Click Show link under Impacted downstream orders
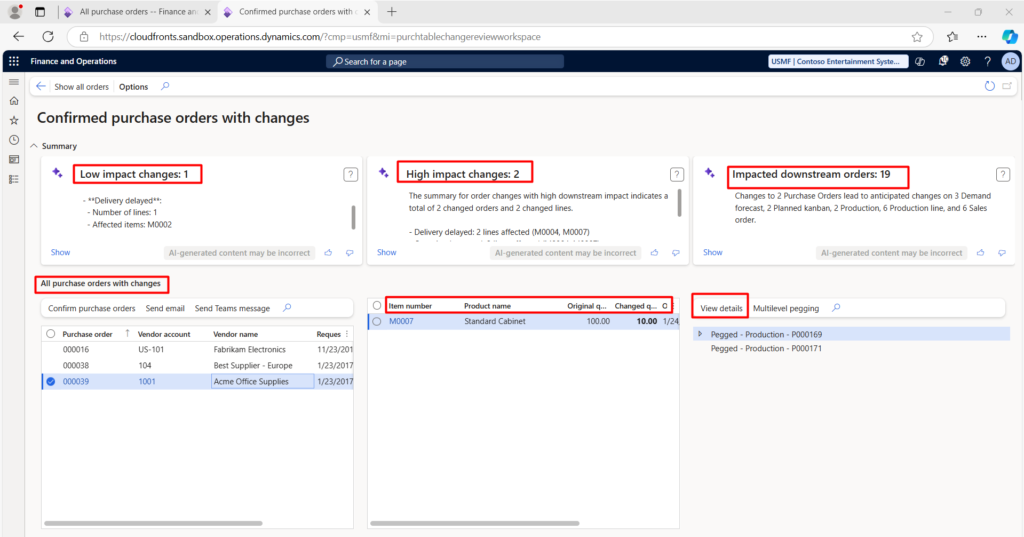The width and height of the screenshot is (1024, 537). point(712,252)
